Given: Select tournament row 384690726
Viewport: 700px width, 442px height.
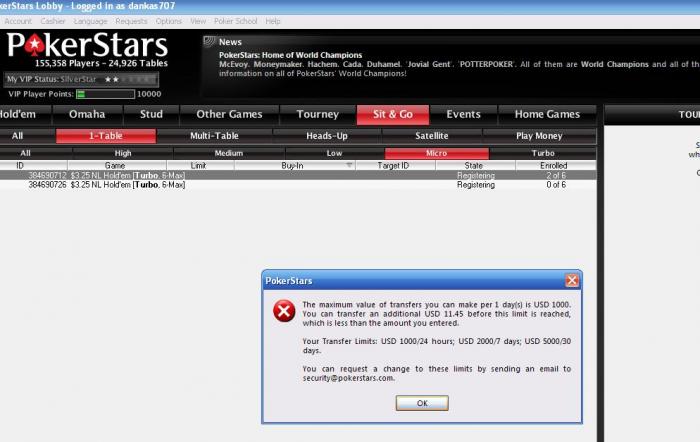Looking at the screenshot, I should tap(298, 185).
